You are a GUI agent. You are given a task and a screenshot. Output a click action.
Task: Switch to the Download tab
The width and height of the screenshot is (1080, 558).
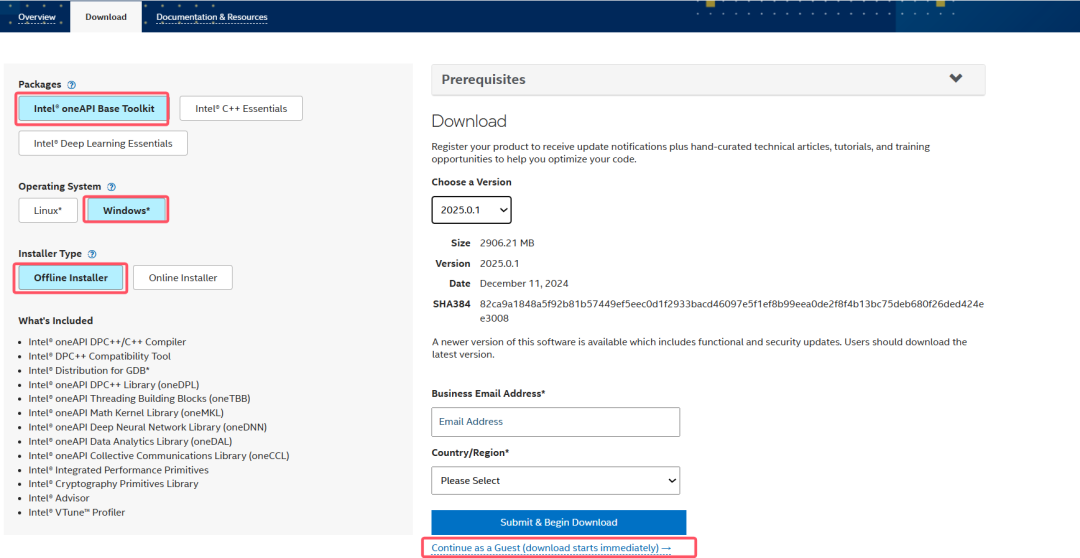click(106, 17)
